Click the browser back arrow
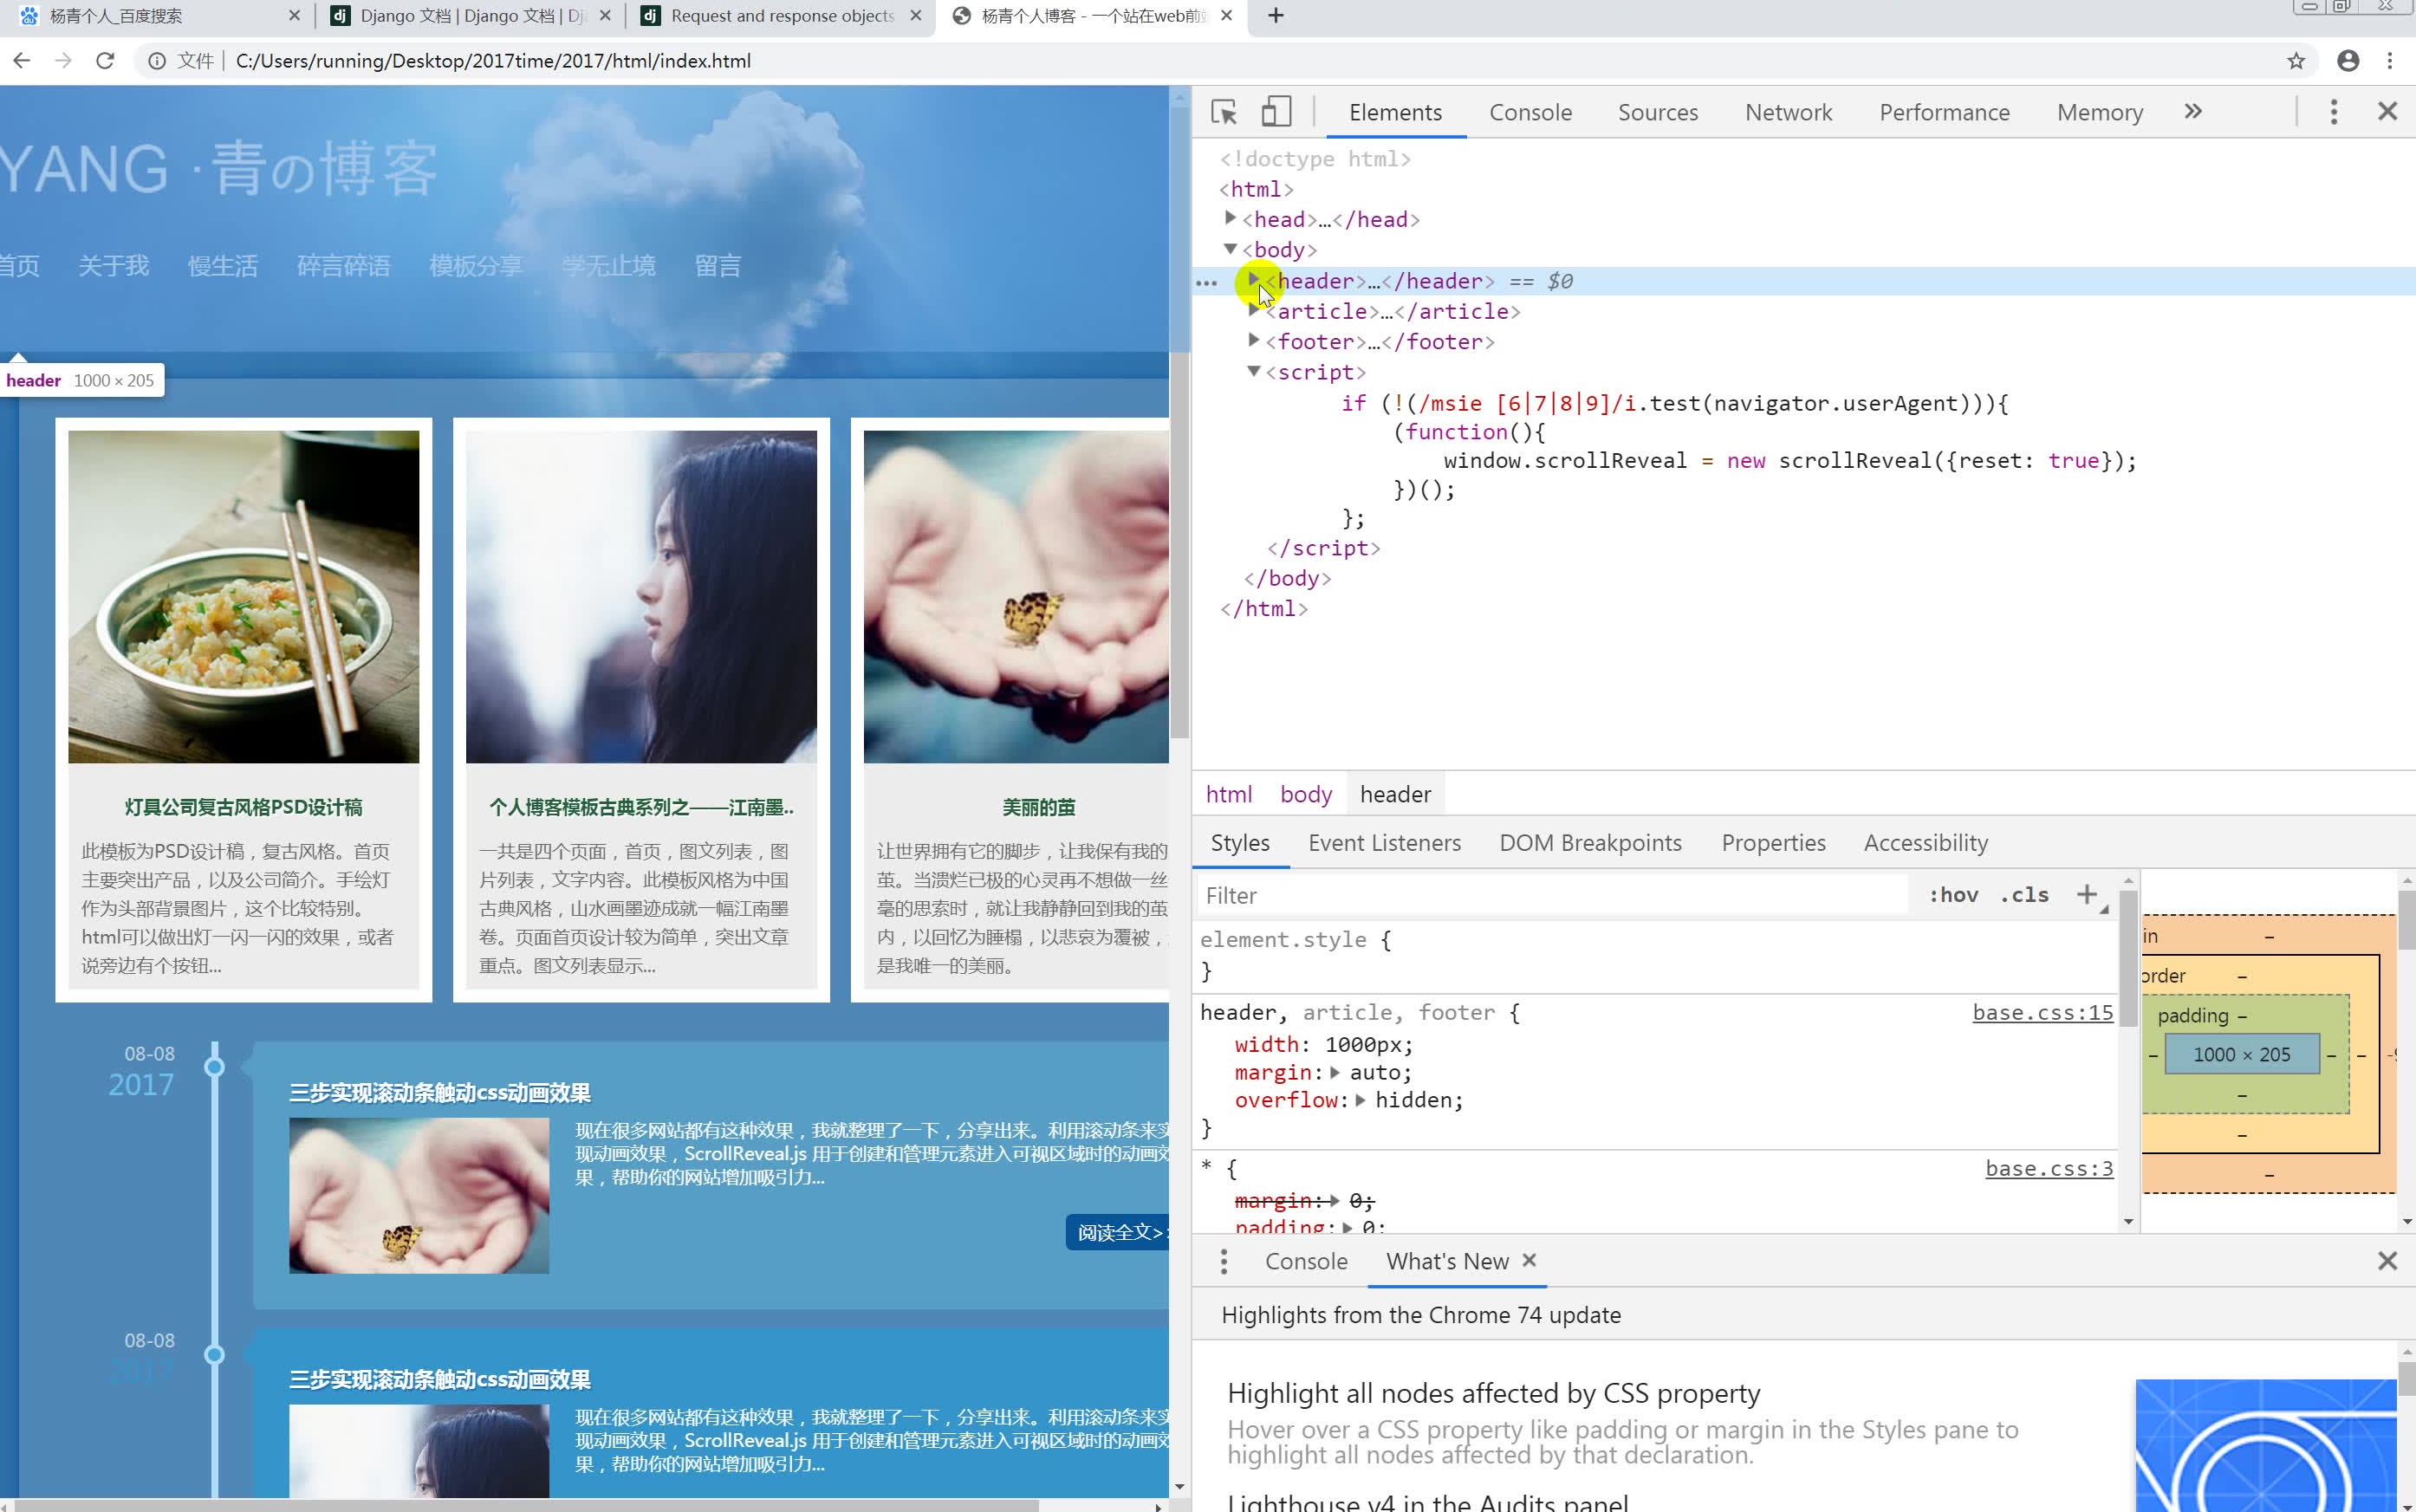2416x1512 pixels. tap(22, 61)
